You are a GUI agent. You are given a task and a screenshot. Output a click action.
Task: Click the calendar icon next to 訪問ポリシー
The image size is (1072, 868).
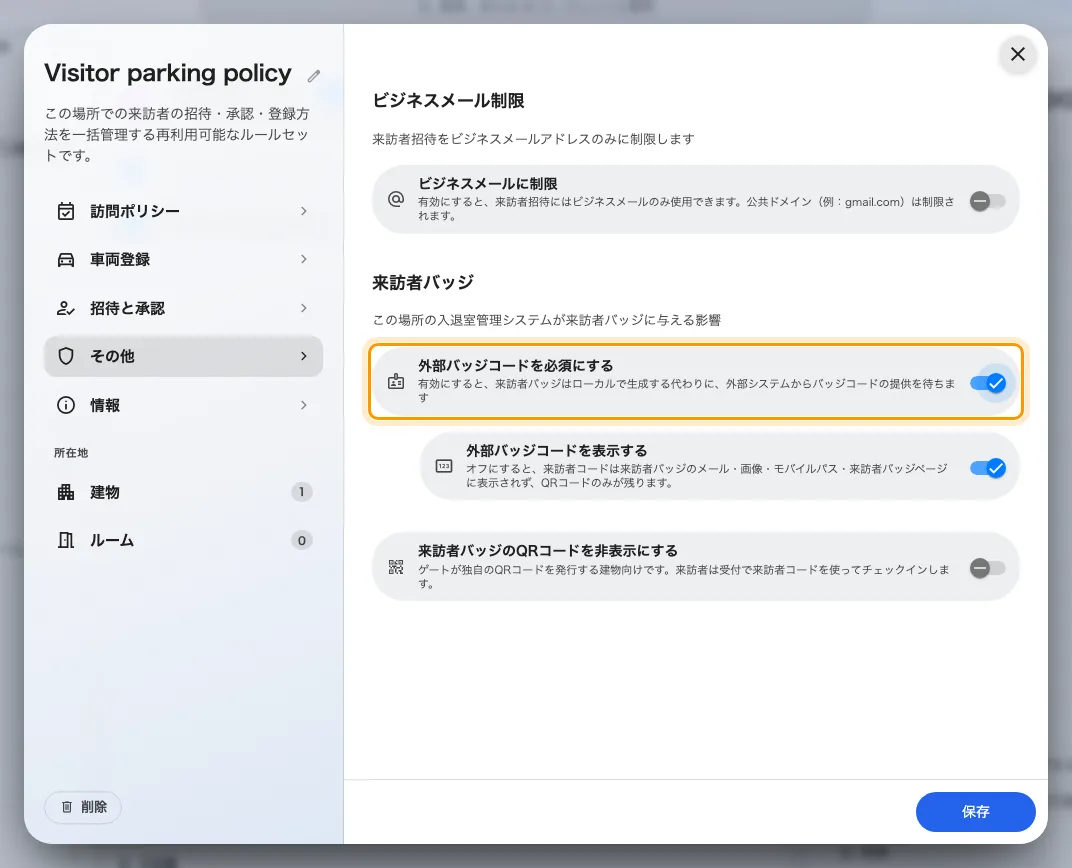pos(66,211)
